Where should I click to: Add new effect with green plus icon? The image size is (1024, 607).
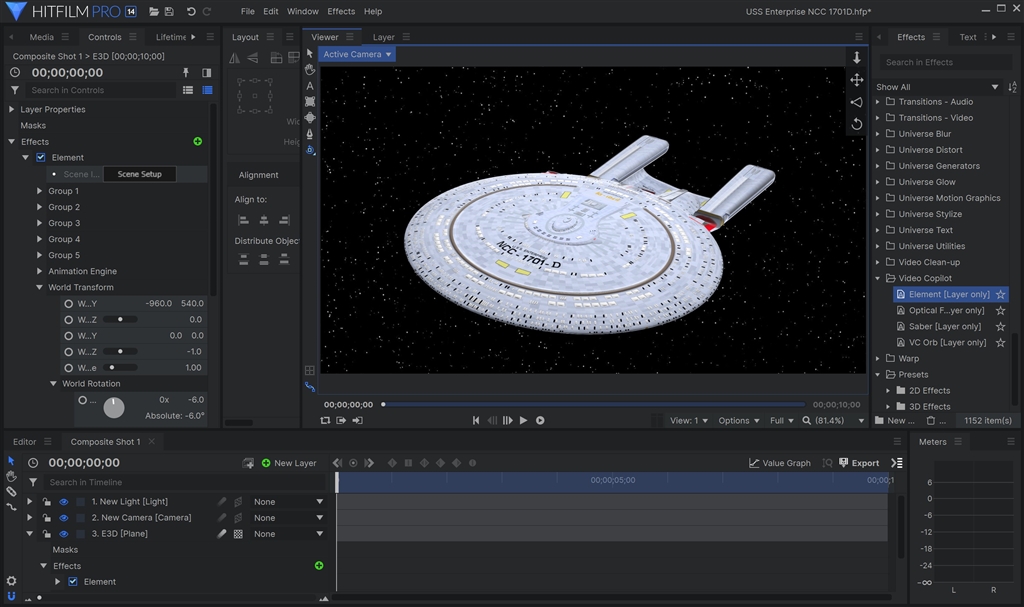[197, 142]
